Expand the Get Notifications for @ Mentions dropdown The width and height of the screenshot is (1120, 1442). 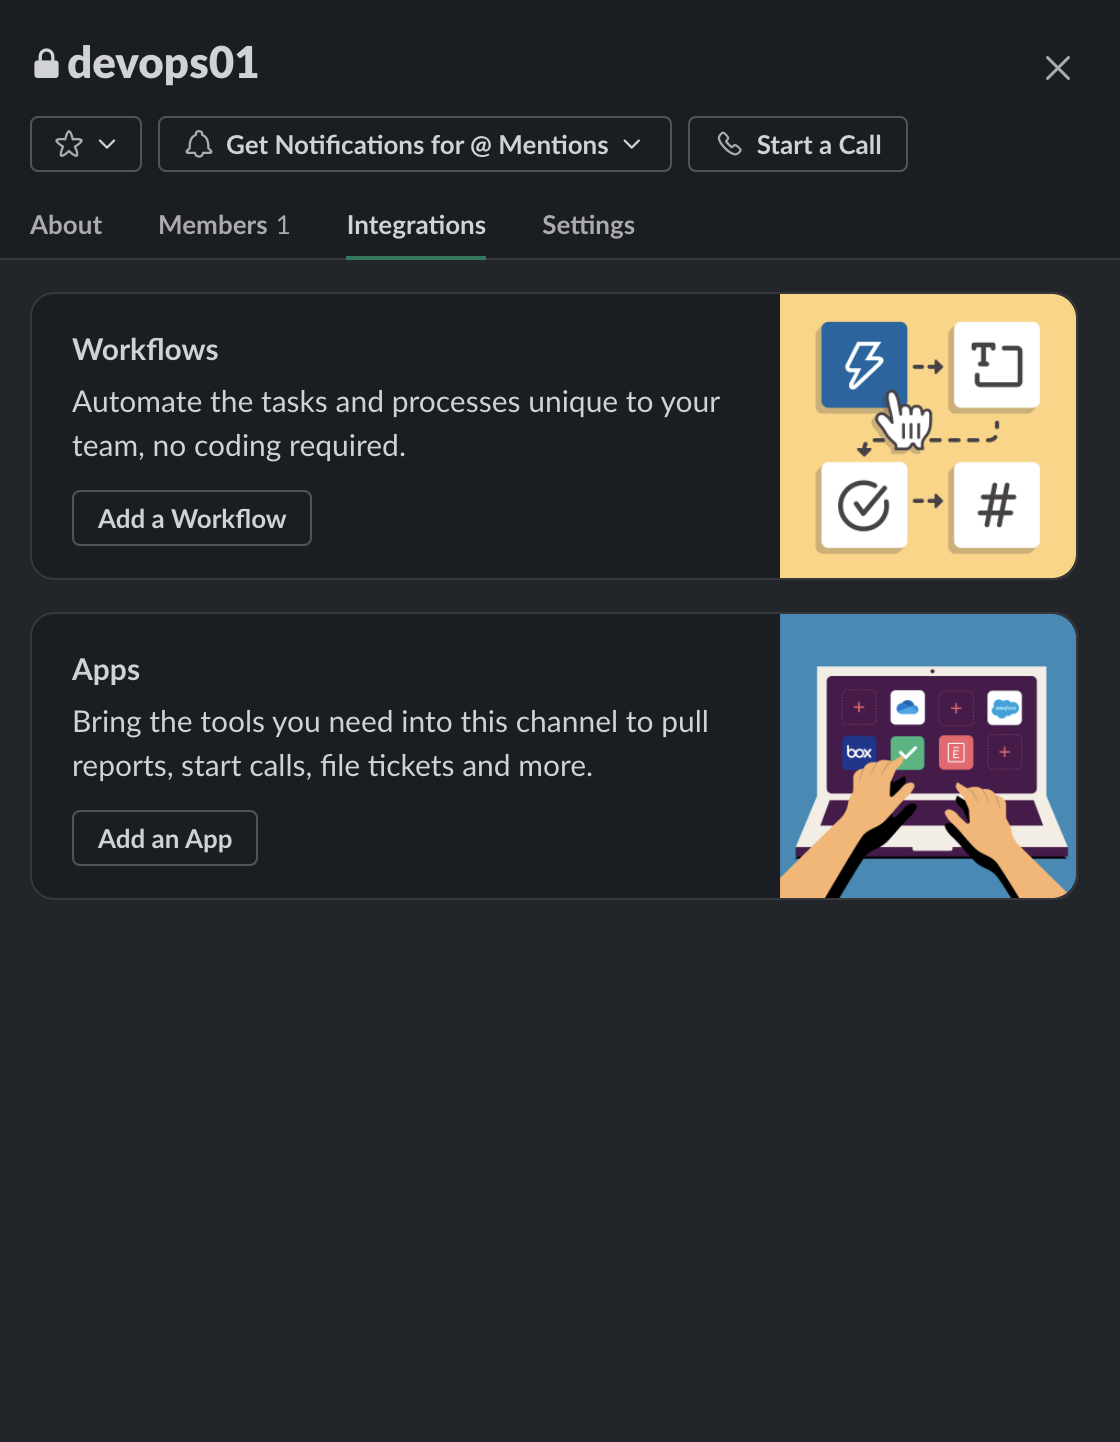(632, 144)
